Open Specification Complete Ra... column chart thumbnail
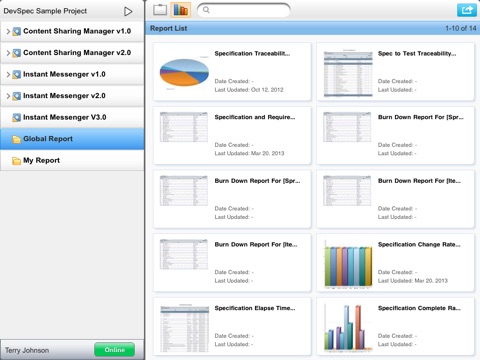 coord(348,328)
